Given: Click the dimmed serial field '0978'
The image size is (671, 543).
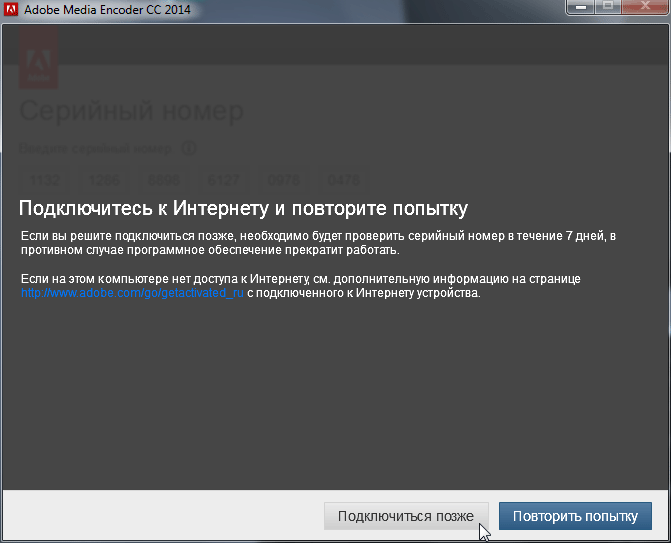Looking at the screenshot, I should pos(283,180).
